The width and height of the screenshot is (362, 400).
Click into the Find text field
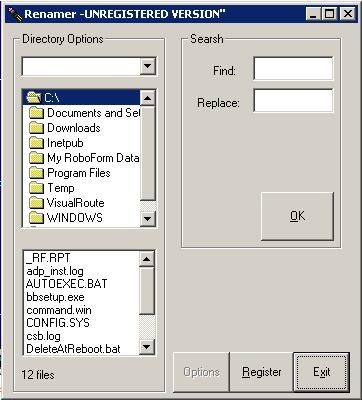pyautogui.click(x=293, y=69)
